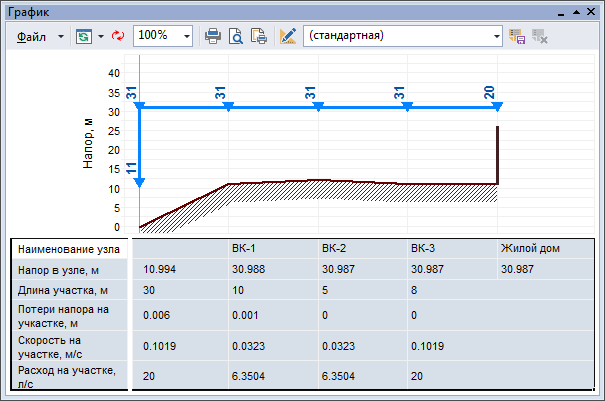Screen dimensions: 605x401
Task: Select the Наименование узла row header
Action: point(68,249)
